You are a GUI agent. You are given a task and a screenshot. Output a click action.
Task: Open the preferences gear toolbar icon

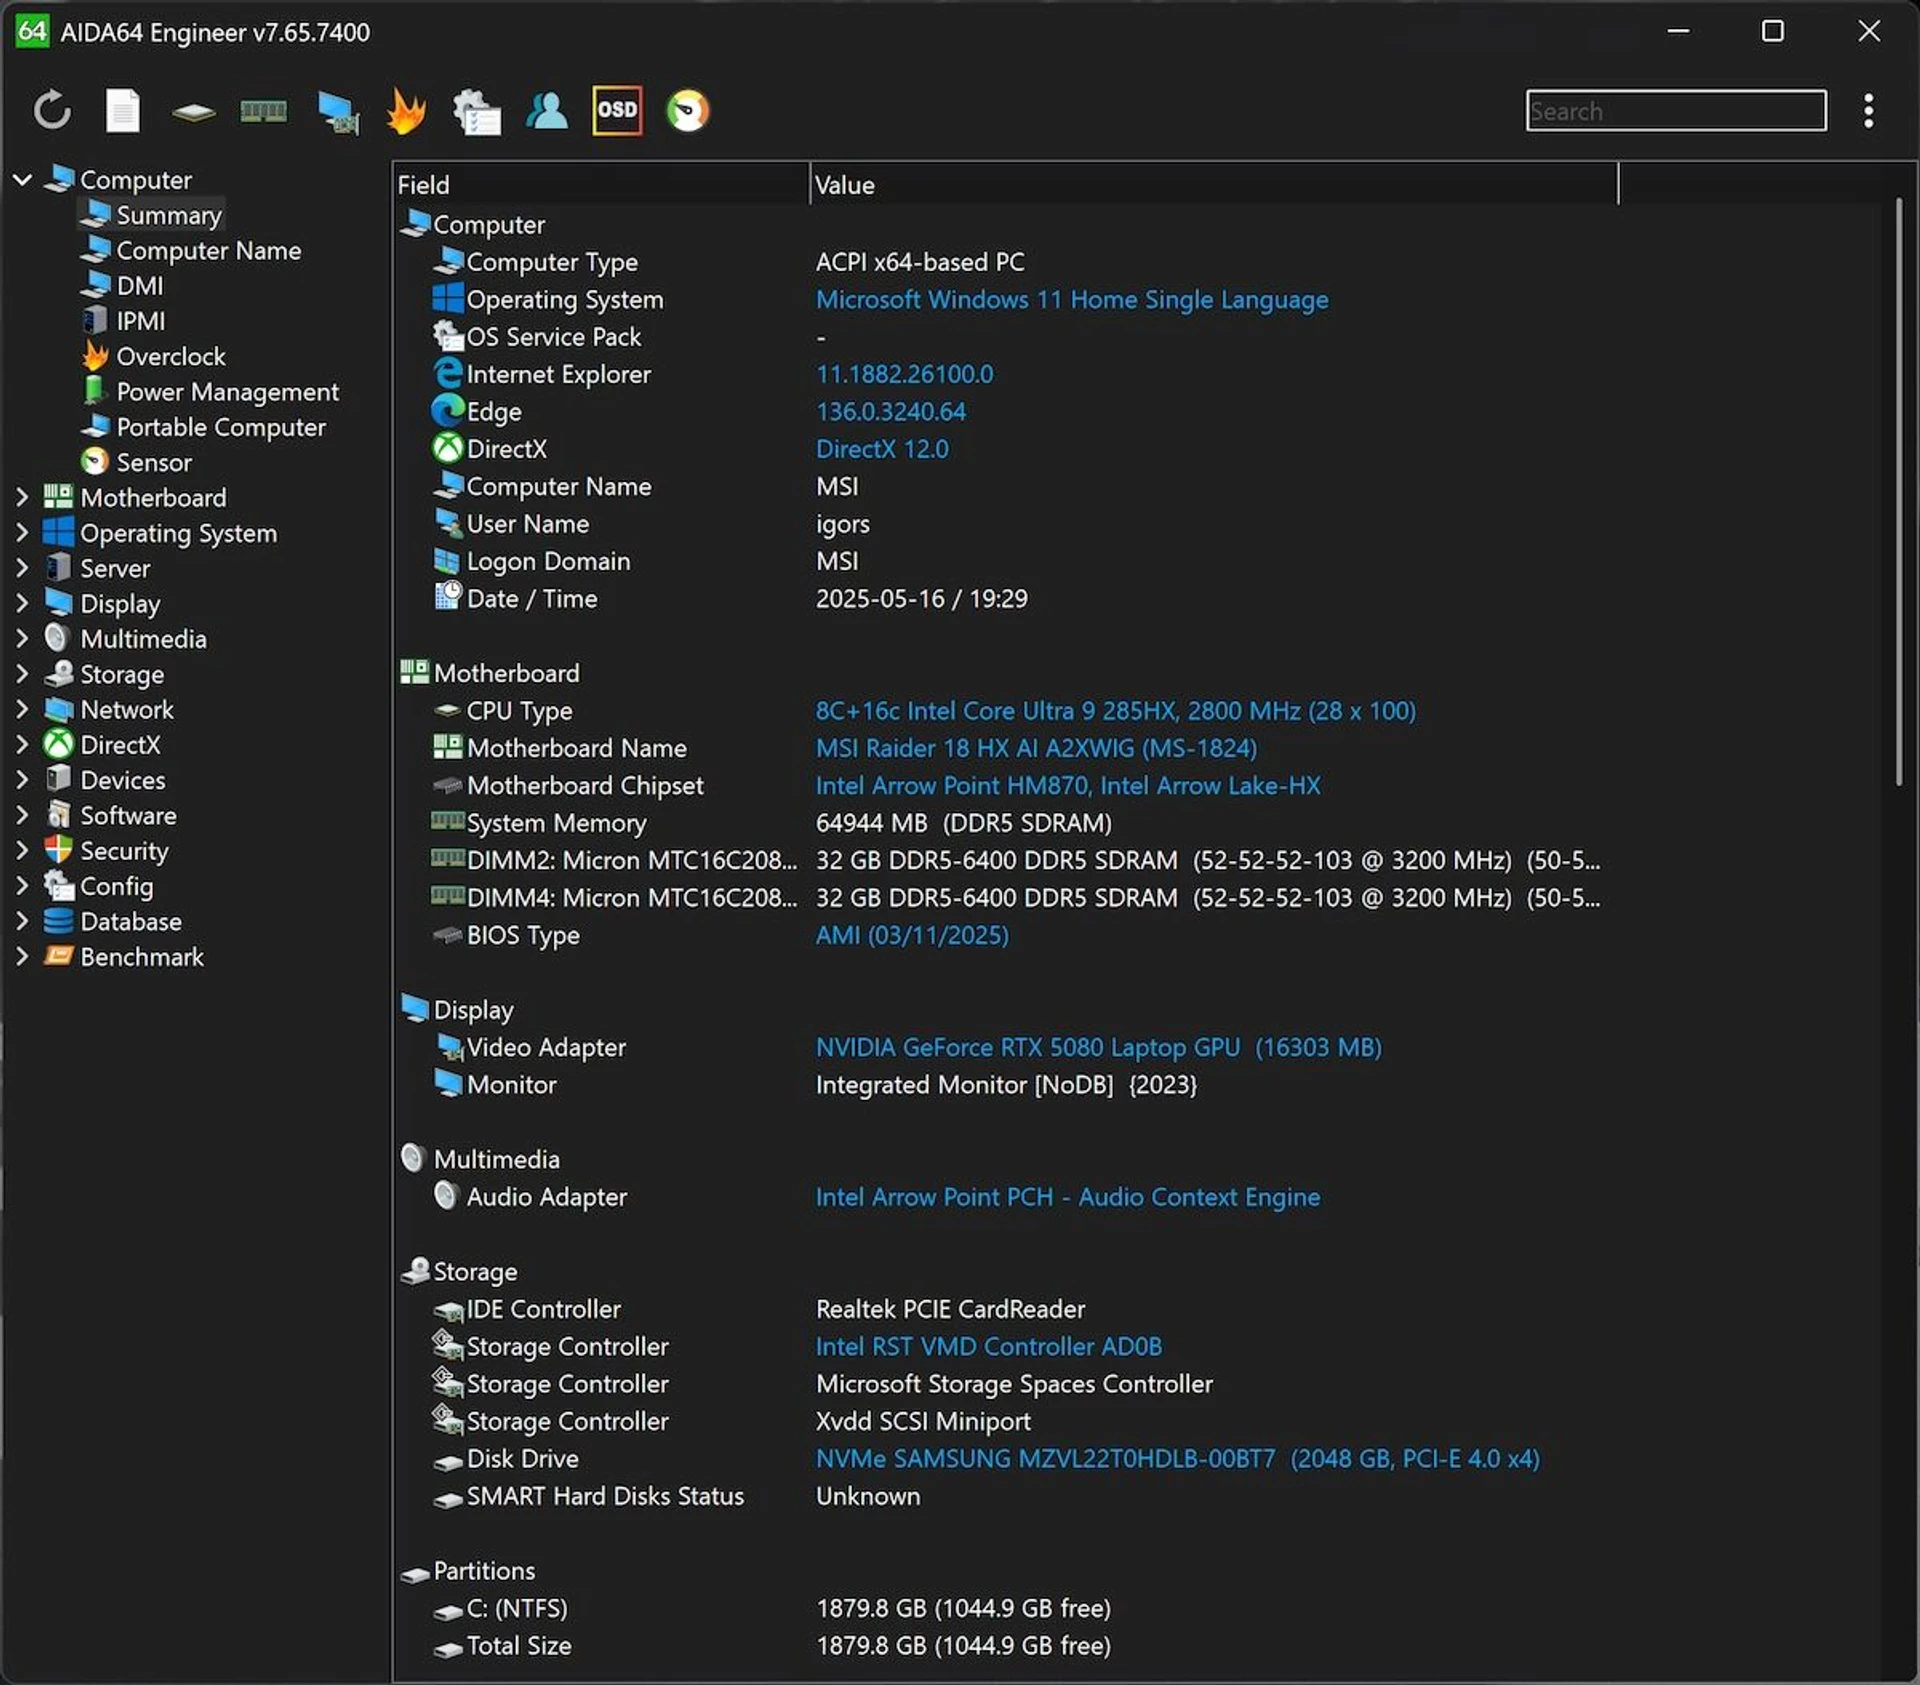477,111
